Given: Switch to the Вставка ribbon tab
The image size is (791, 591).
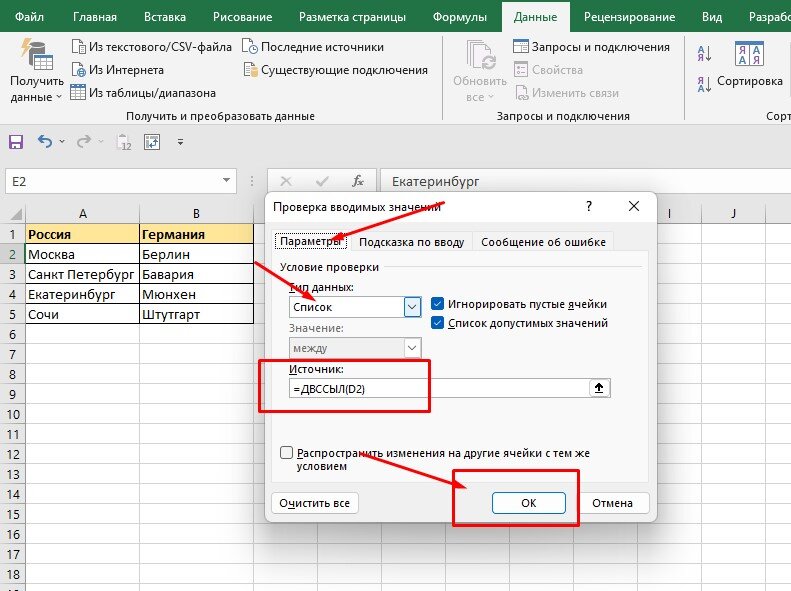Looking at the screenshot, I should (x=164, y=17).
